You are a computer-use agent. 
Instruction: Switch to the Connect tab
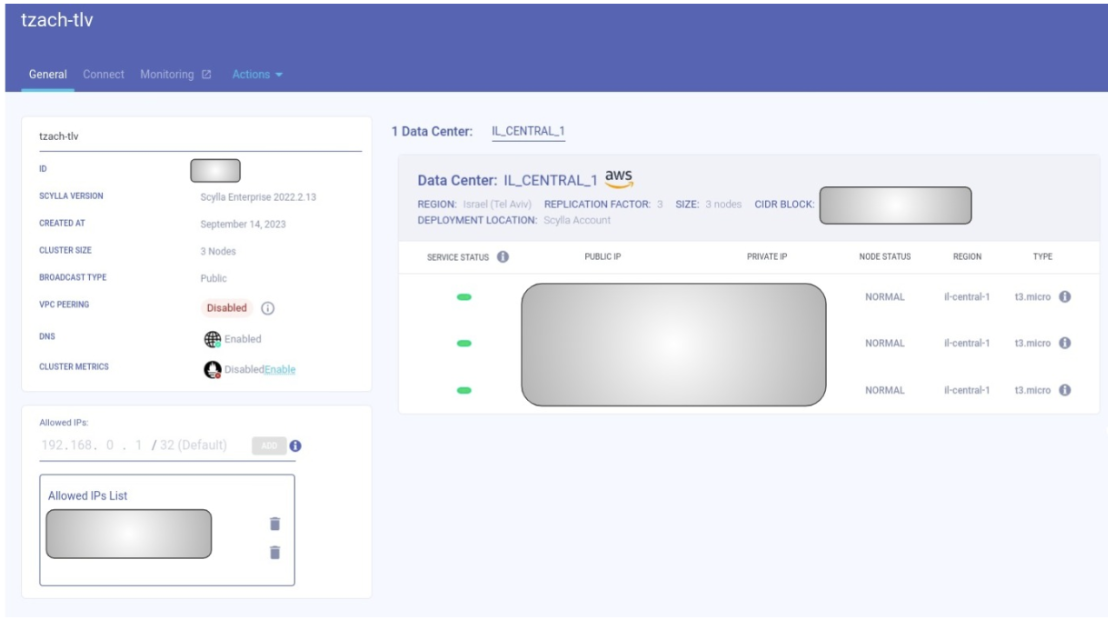point(103,74)
